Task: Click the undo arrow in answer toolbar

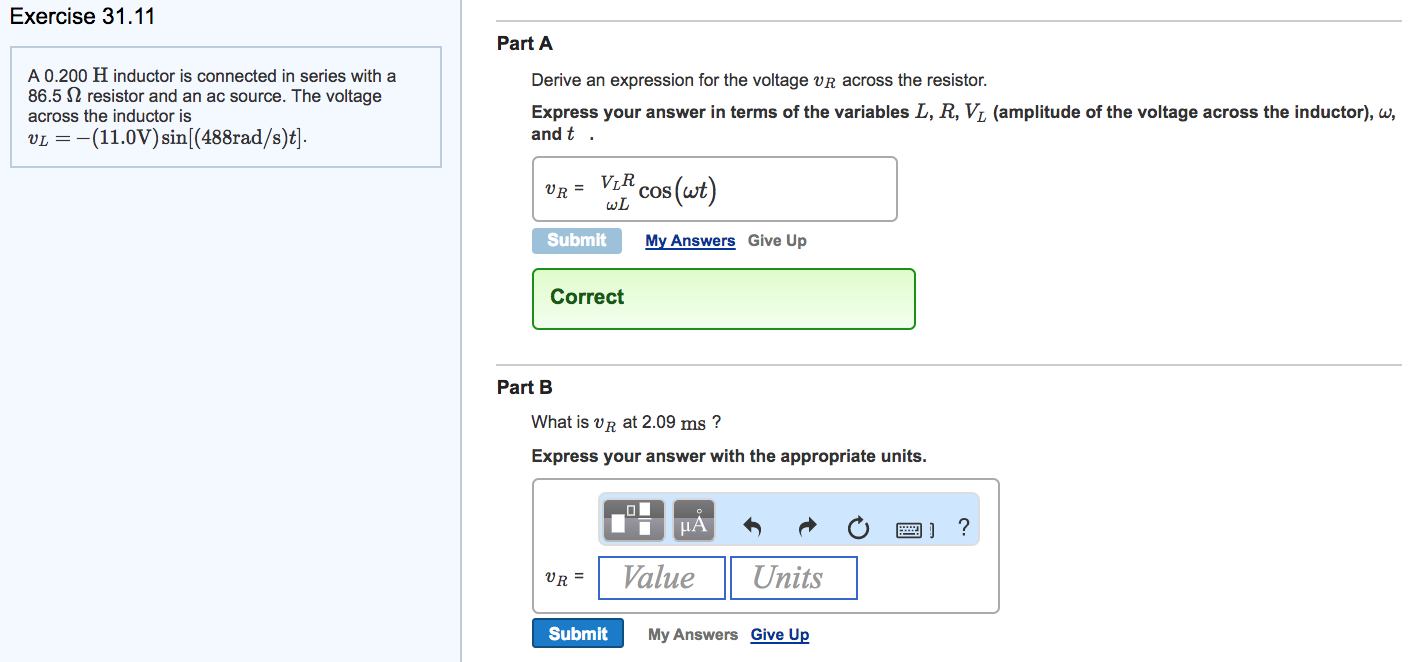Action: pos(753,526)
